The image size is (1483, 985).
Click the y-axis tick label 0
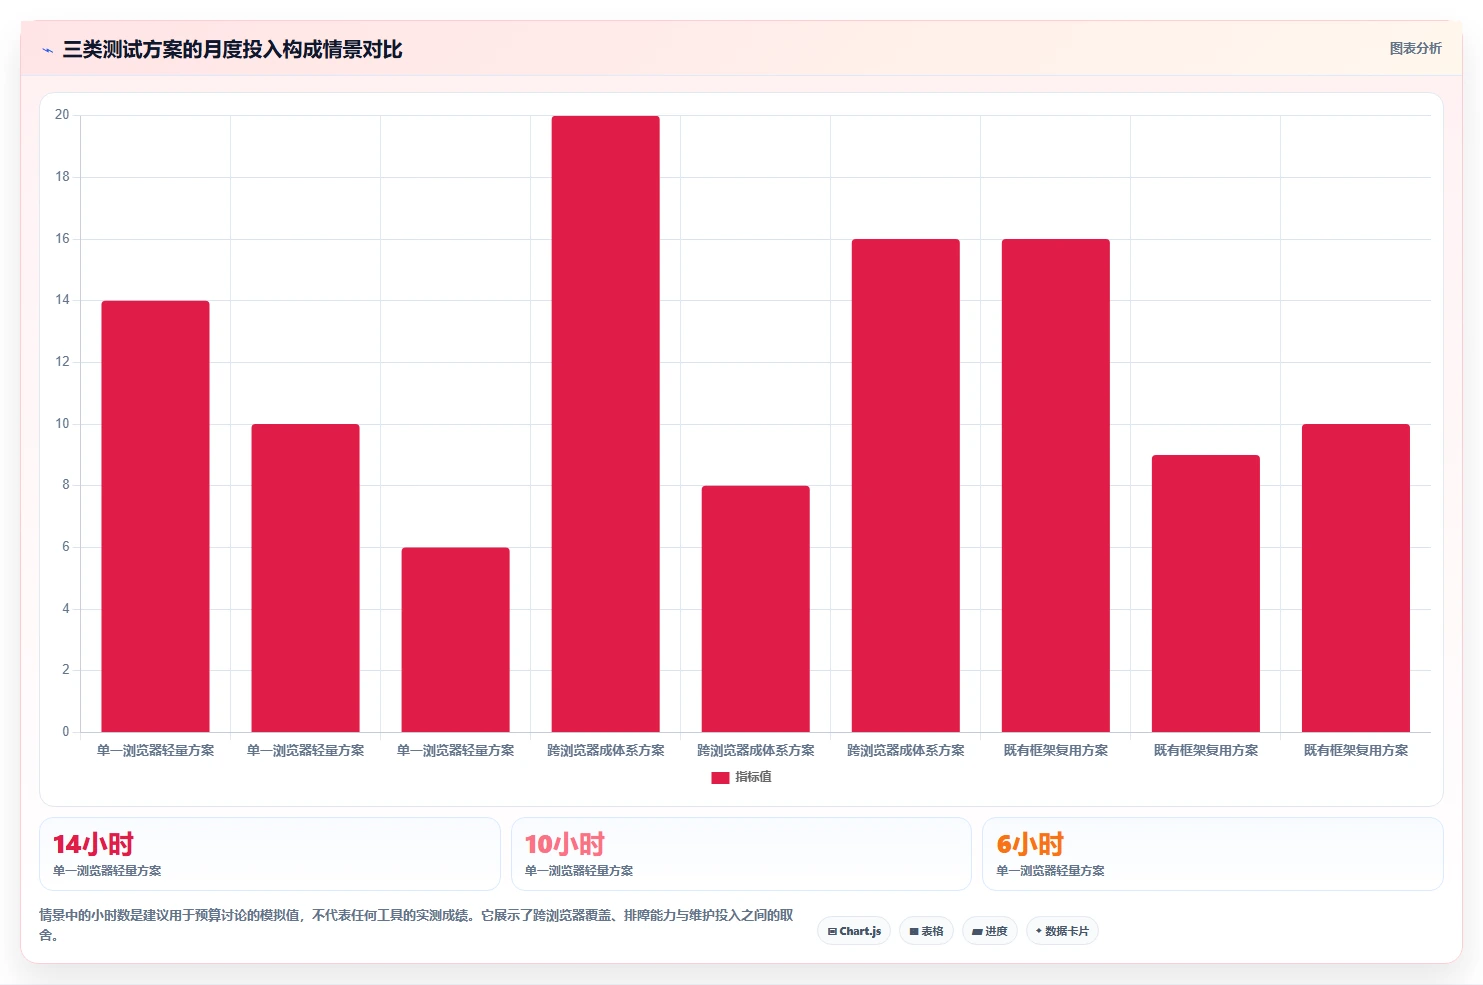[x=66, y=732]
